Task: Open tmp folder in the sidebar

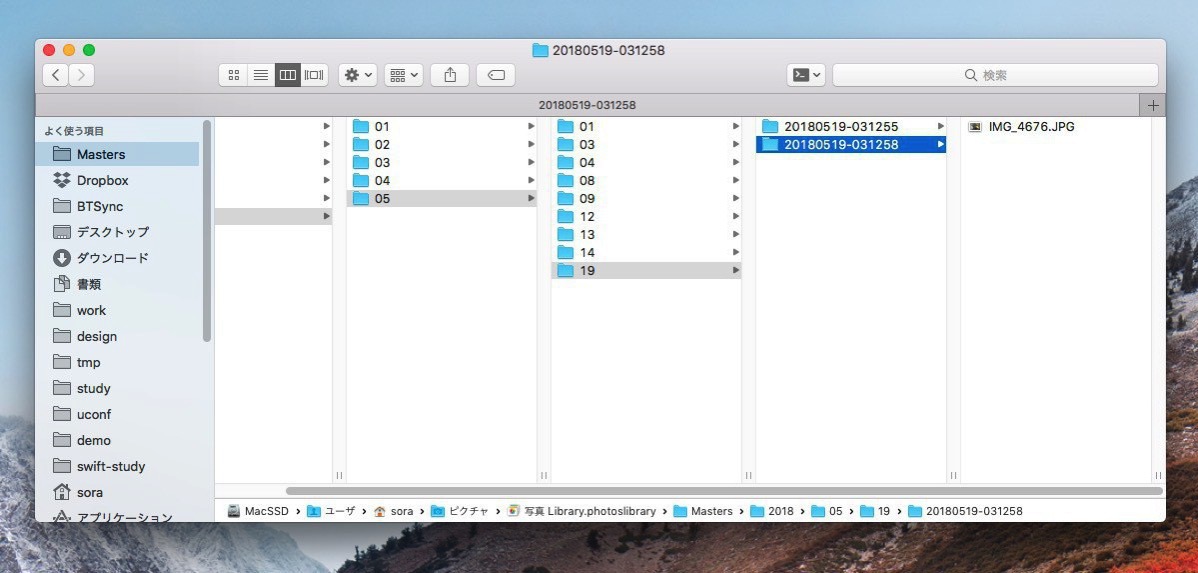Action: point(117,362)
